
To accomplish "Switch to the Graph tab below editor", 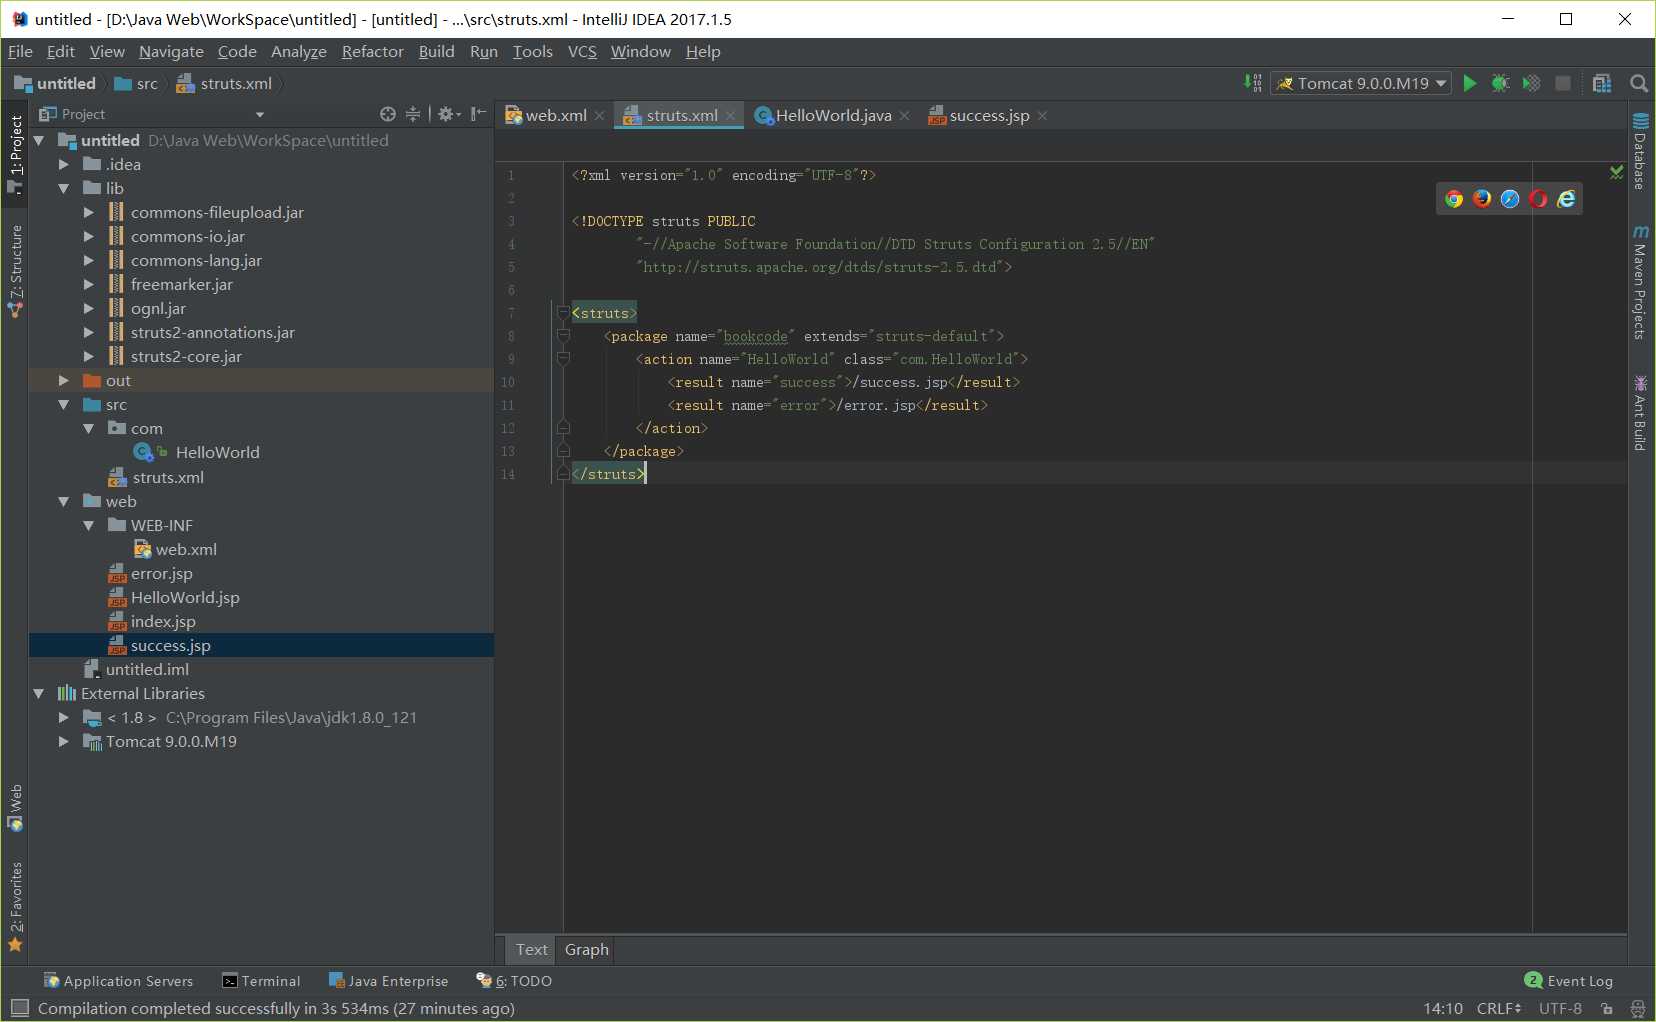I will click(586, 950).
